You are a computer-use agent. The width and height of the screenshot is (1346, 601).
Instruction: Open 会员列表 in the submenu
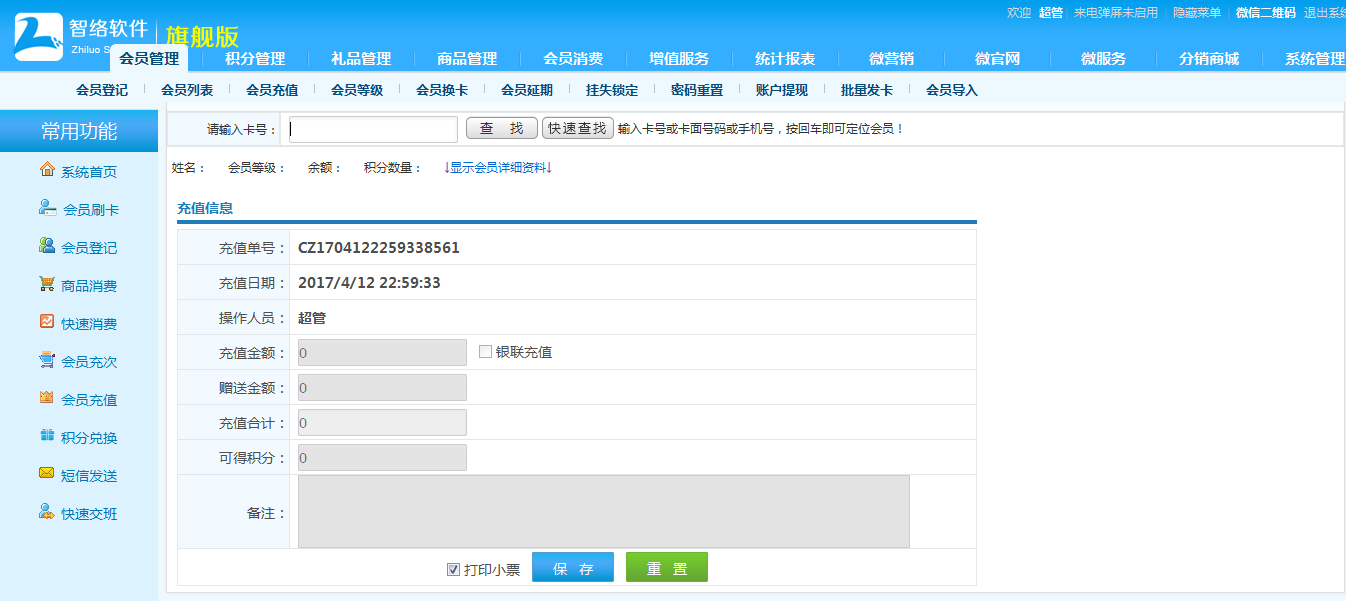pyautogui.click(x=187, y=90)
